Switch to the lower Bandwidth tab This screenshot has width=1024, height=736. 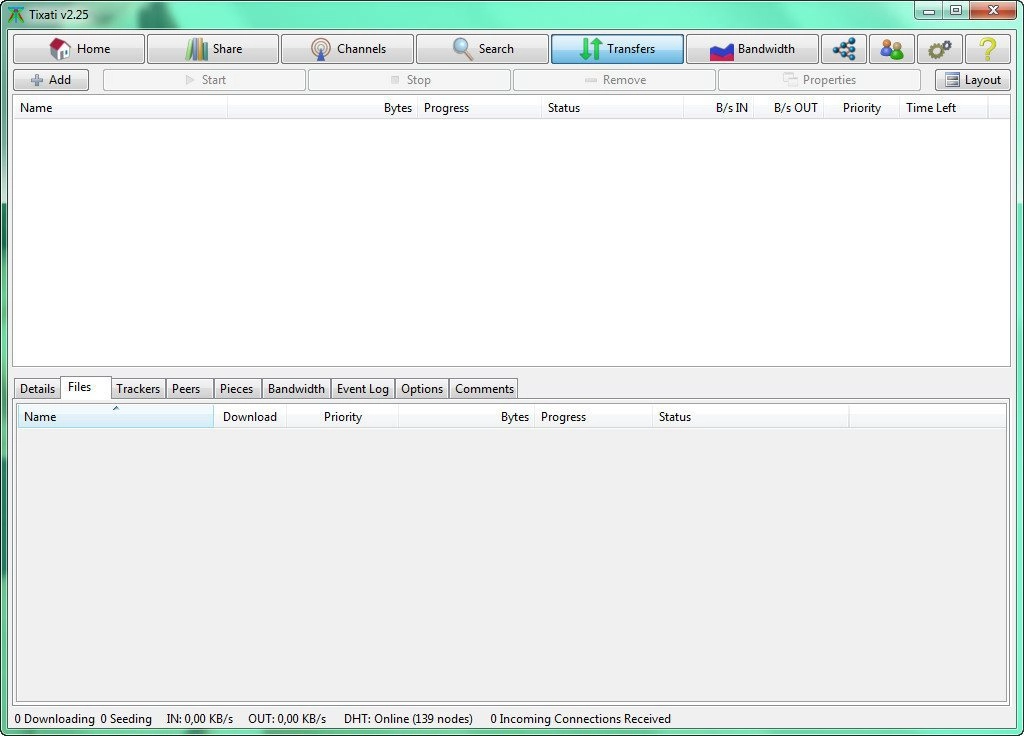click(x=296, y=389)
